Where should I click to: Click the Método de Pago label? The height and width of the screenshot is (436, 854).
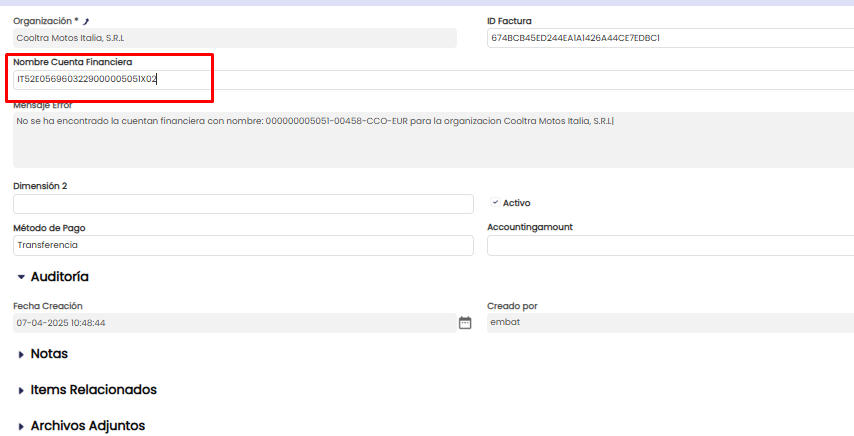(x=49, y=228)
